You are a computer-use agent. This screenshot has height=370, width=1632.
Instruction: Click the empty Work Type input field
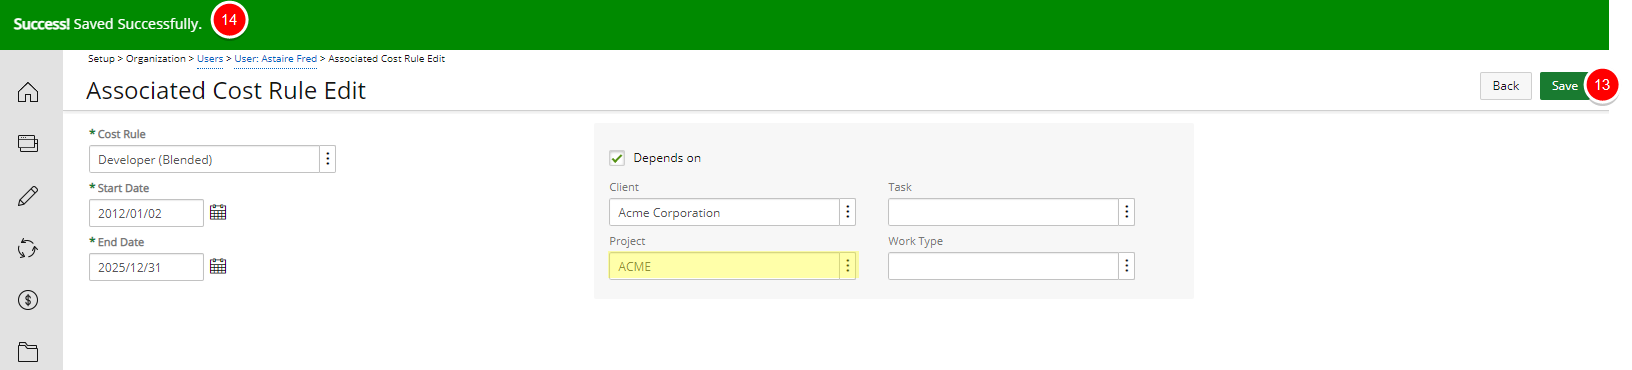(1003, 266)
